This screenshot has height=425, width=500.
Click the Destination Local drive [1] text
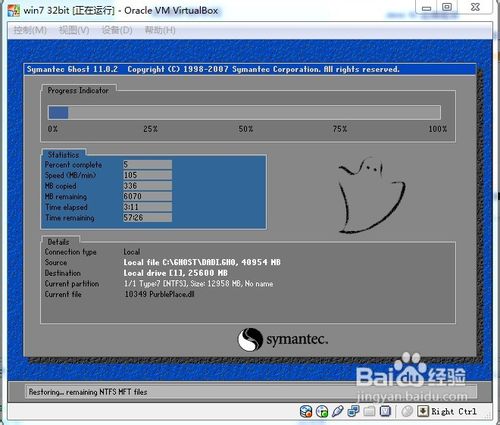tap(176, 273)
